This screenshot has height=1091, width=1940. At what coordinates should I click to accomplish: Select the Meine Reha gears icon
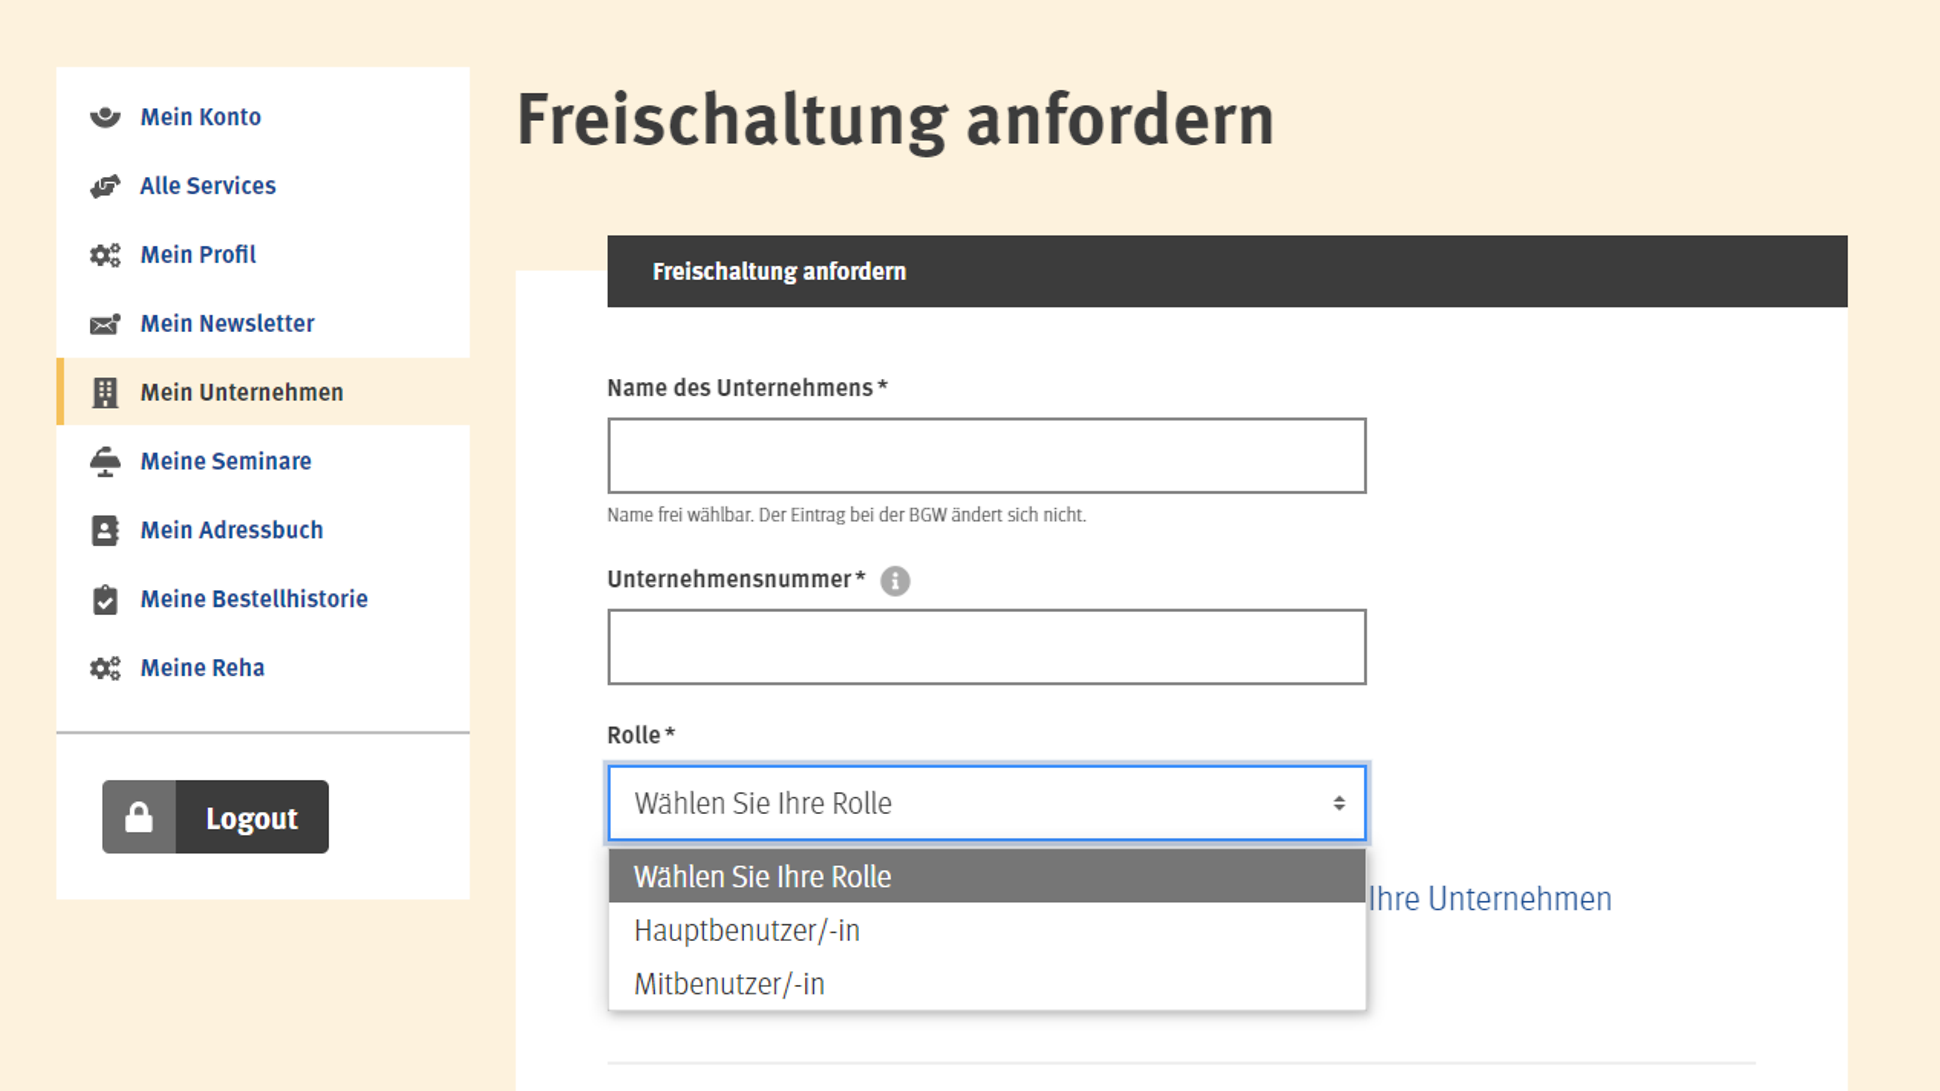105,668
